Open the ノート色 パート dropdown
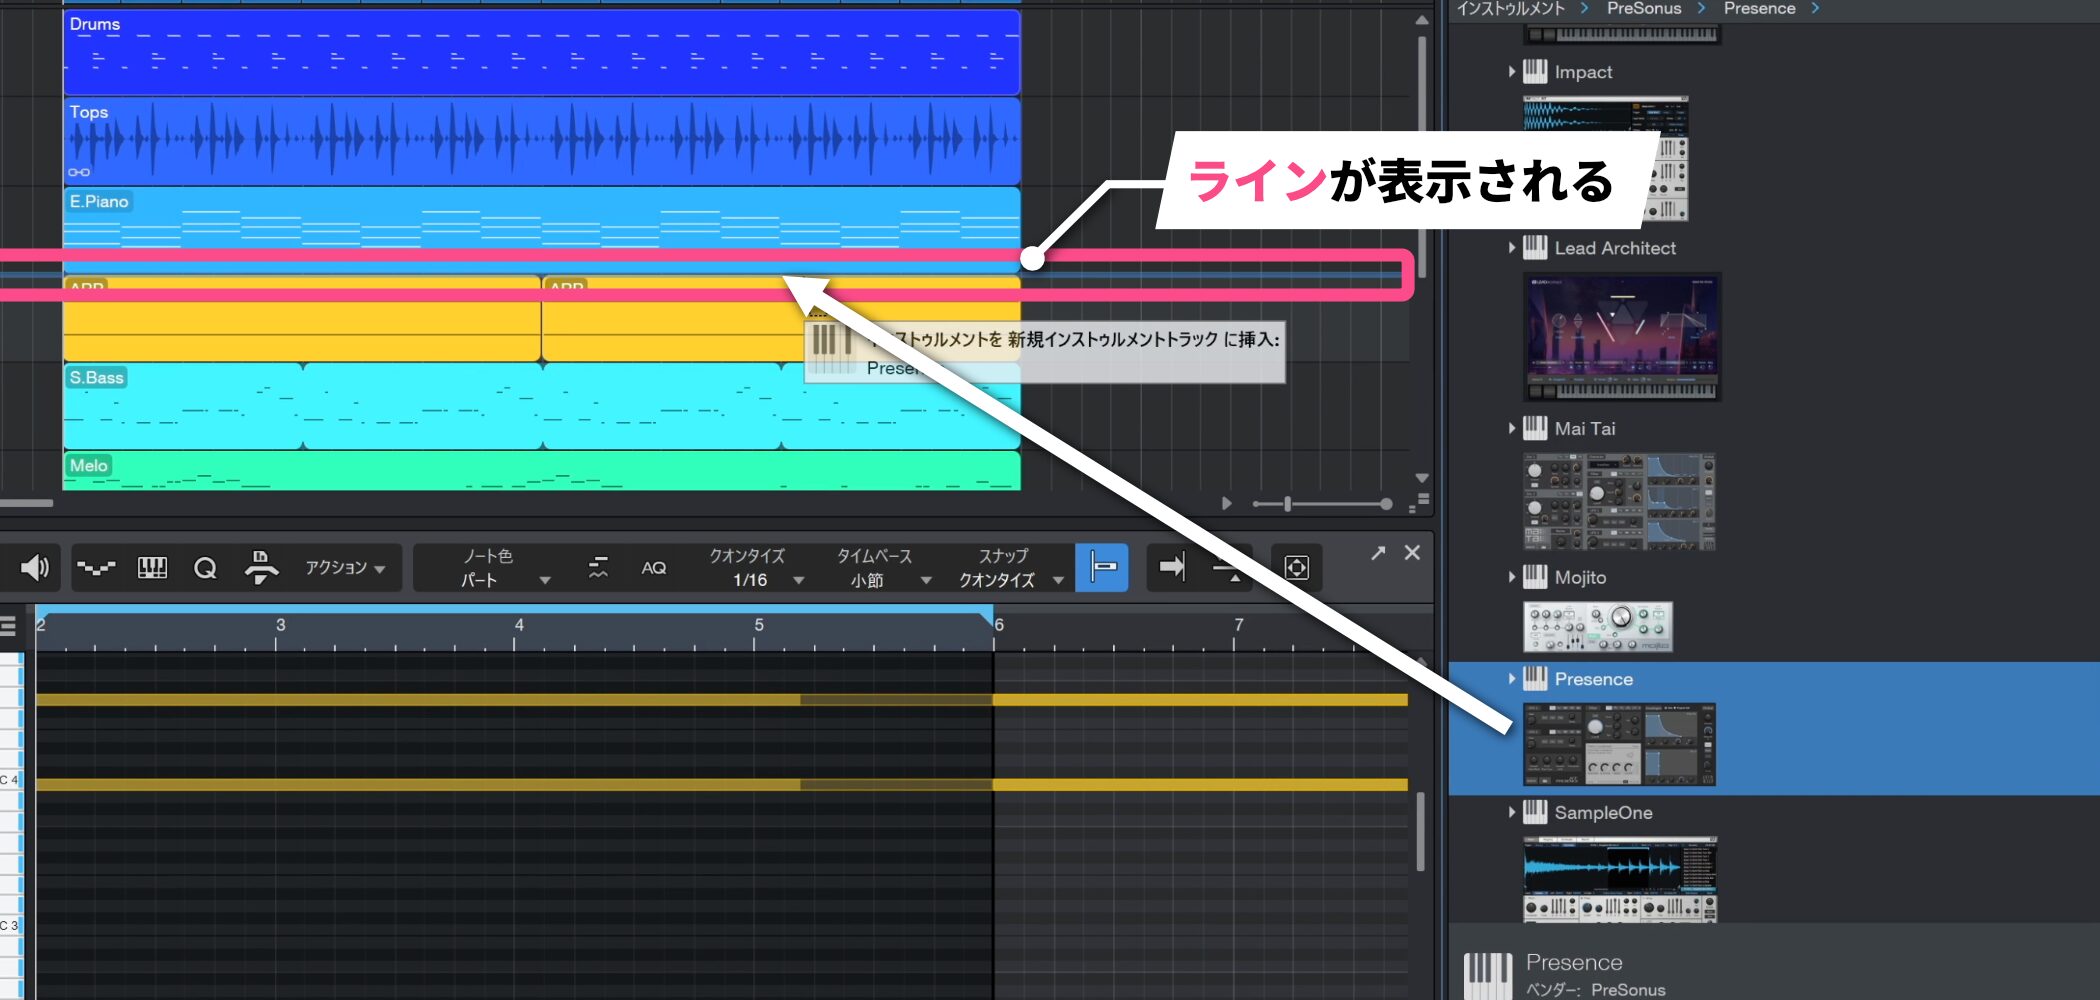 [505, 568]
